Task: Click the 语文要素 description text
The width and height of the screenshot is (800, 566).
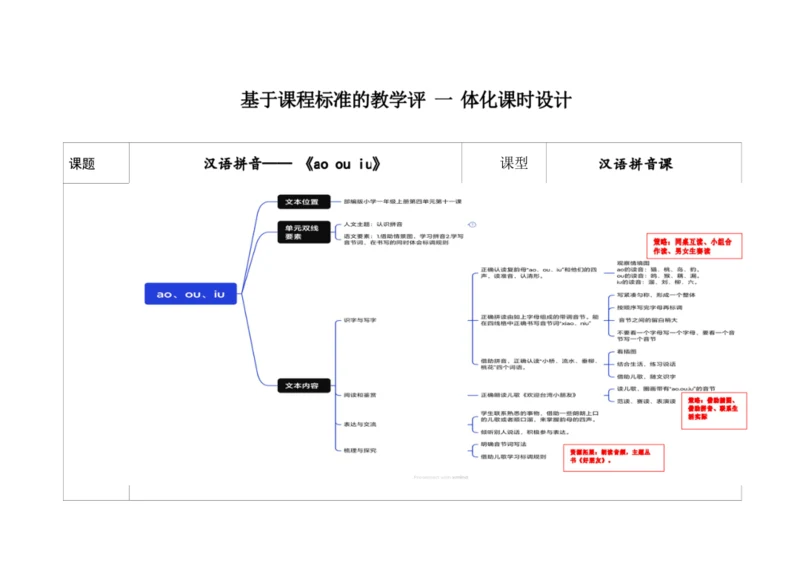Action: coord(403,239)
